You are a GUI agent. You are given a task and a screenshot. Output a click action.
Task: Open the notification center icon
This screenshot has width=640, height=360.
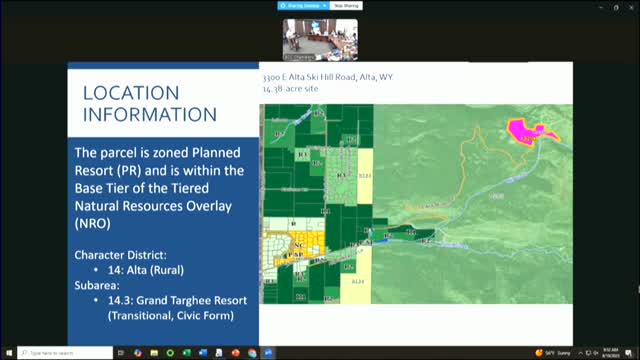click(x=629, y=353)
